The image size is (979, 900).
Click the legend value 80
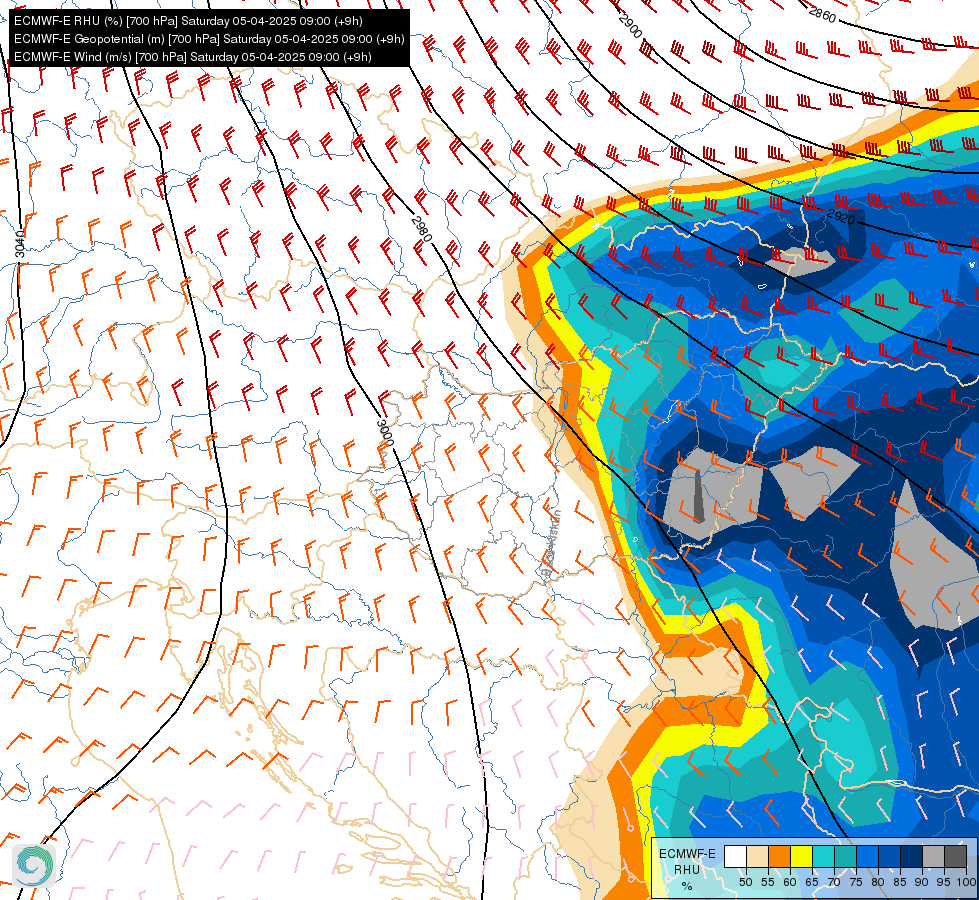(x=878, y=882)
